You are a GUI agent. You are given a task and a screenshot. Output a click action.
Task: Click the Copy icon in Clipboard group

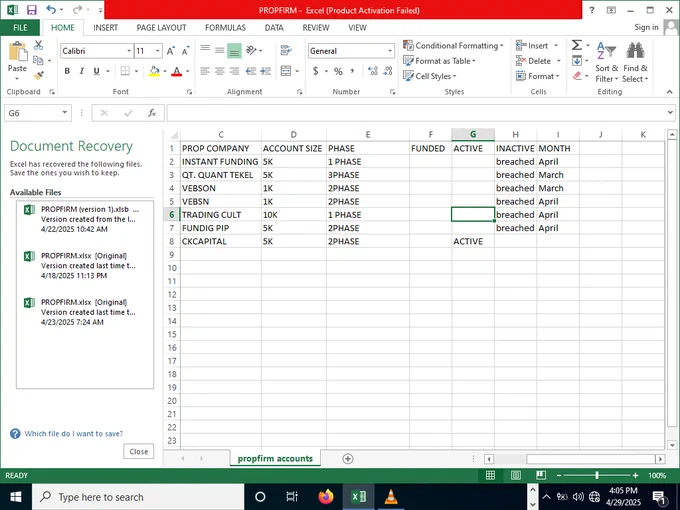click(x=39, y=60)
